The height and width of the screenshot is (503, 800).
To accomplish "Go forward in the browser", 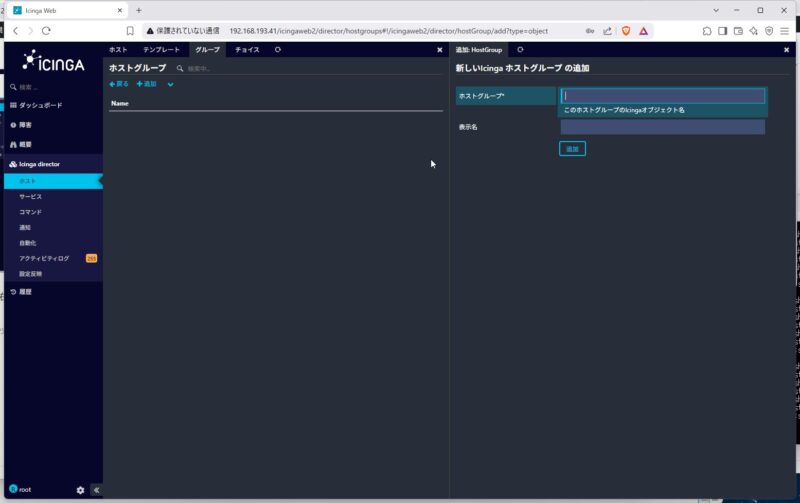I will (31, 31).
